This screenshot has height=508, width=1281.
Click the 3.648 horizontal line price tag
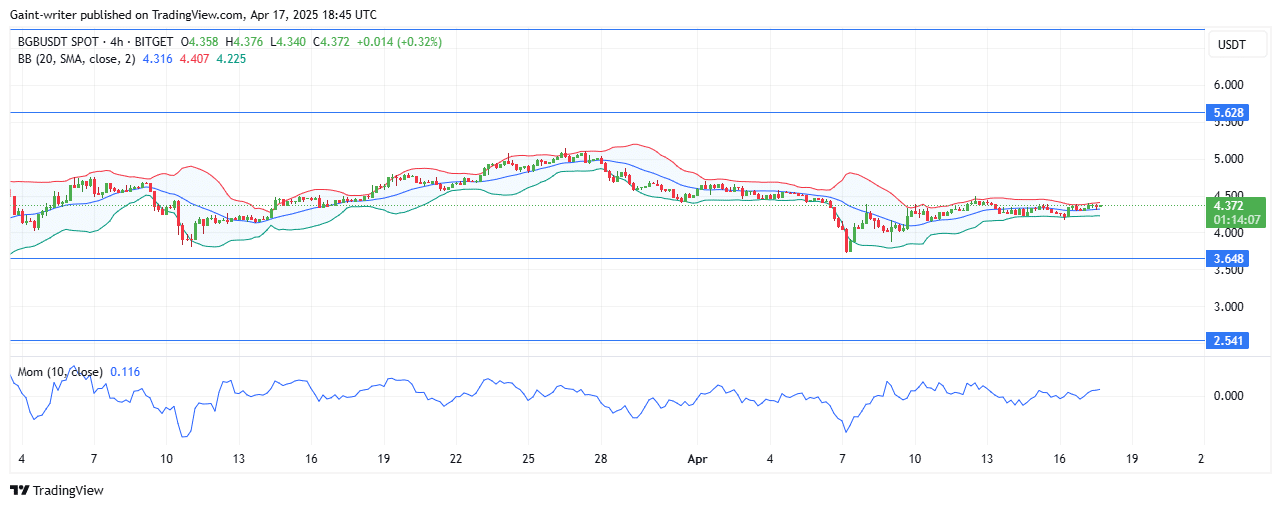coord(1229,259)
